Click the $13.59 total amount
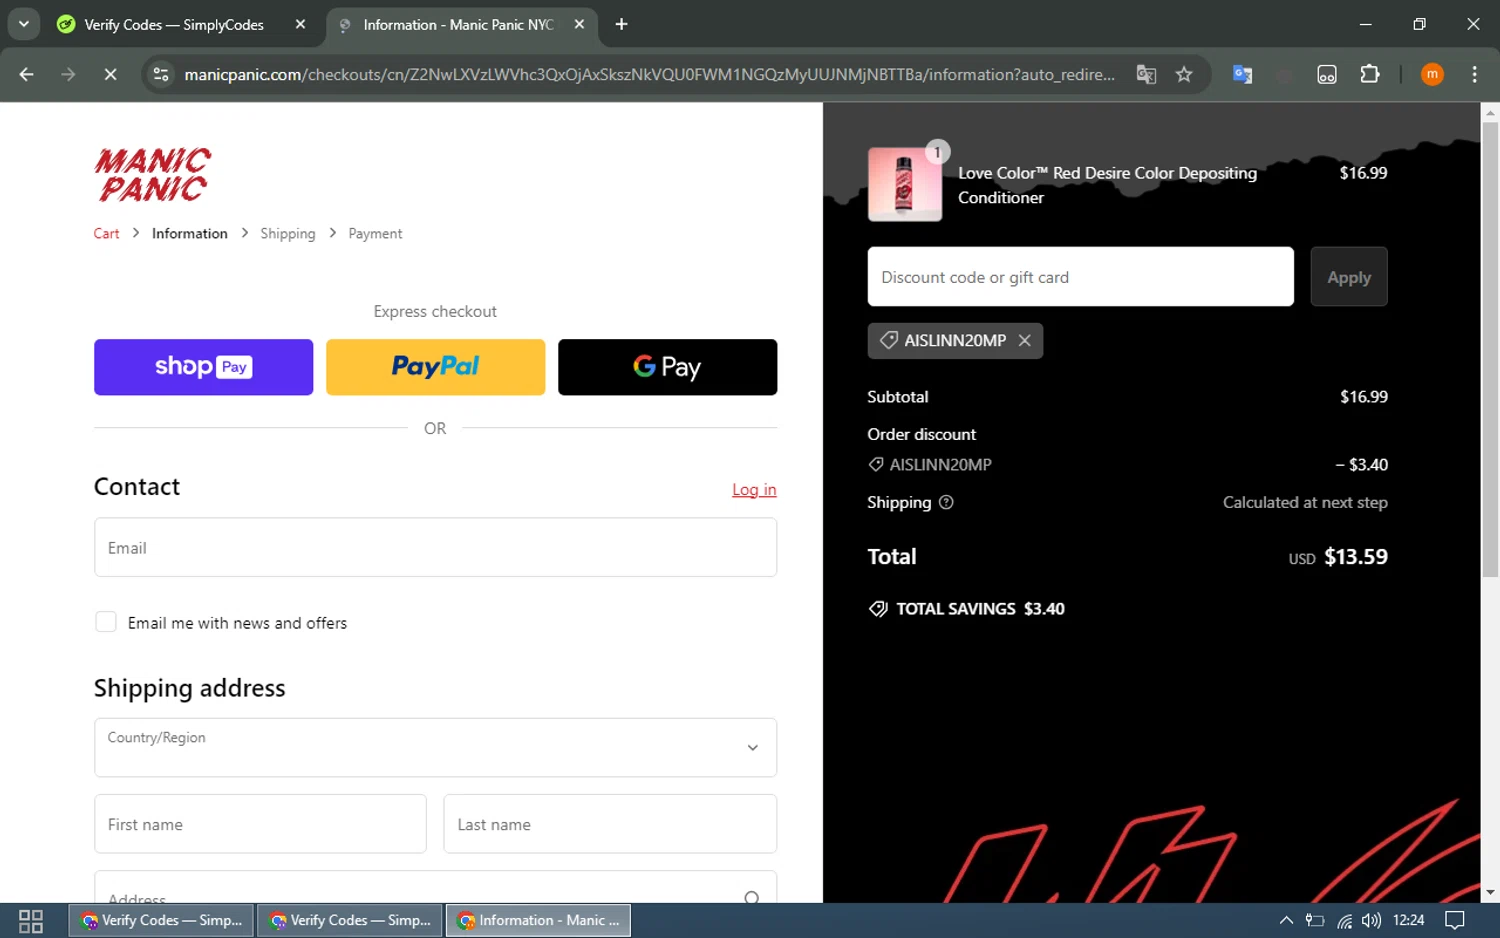 point(1356,556)
